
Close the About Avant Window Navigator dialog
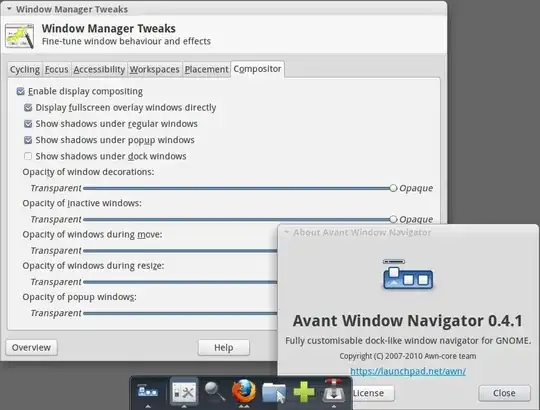point(504,393)
